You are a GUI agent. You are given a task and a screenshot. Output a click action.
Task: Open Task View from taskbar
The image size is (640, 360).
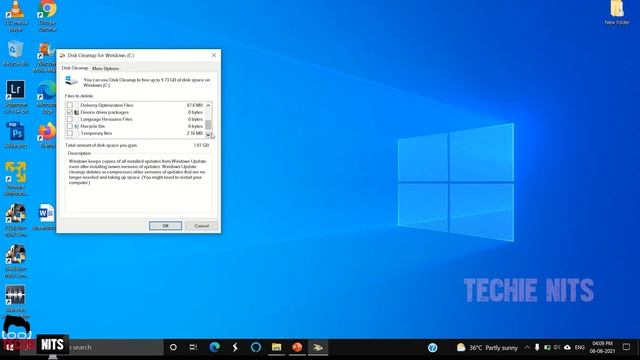[193, 347]
